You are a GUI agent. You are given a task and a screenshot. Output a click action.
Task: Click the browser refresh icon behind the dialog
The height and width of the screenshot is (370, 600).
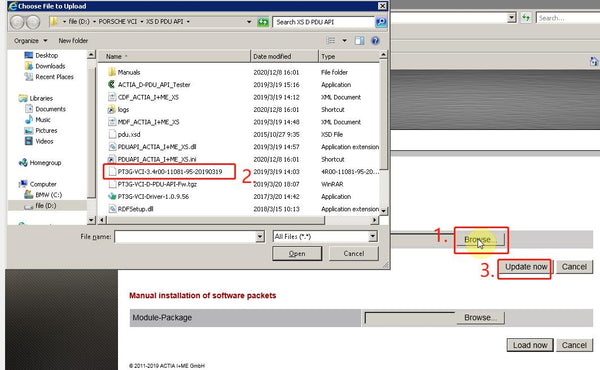click(526, 18)
